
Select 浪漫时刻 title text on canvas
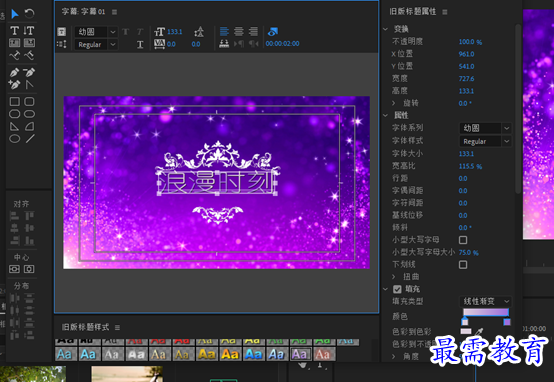[x=217, y=183]
